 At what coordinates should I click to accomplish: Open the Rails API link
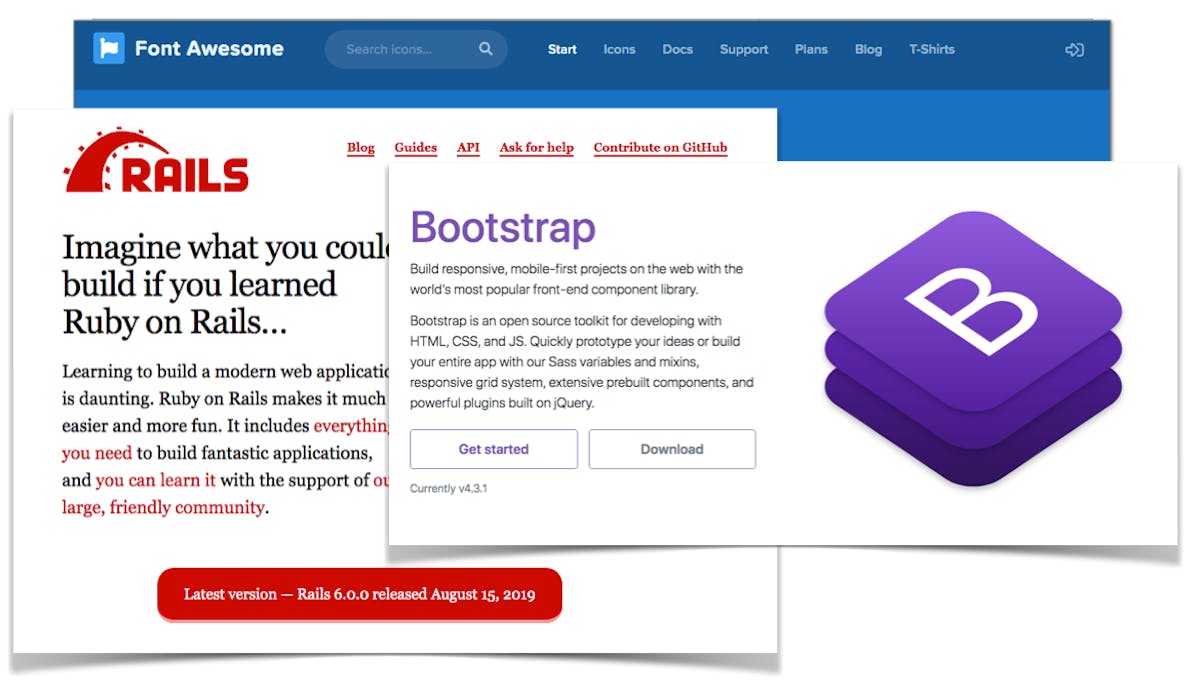[x=467, y=148]
